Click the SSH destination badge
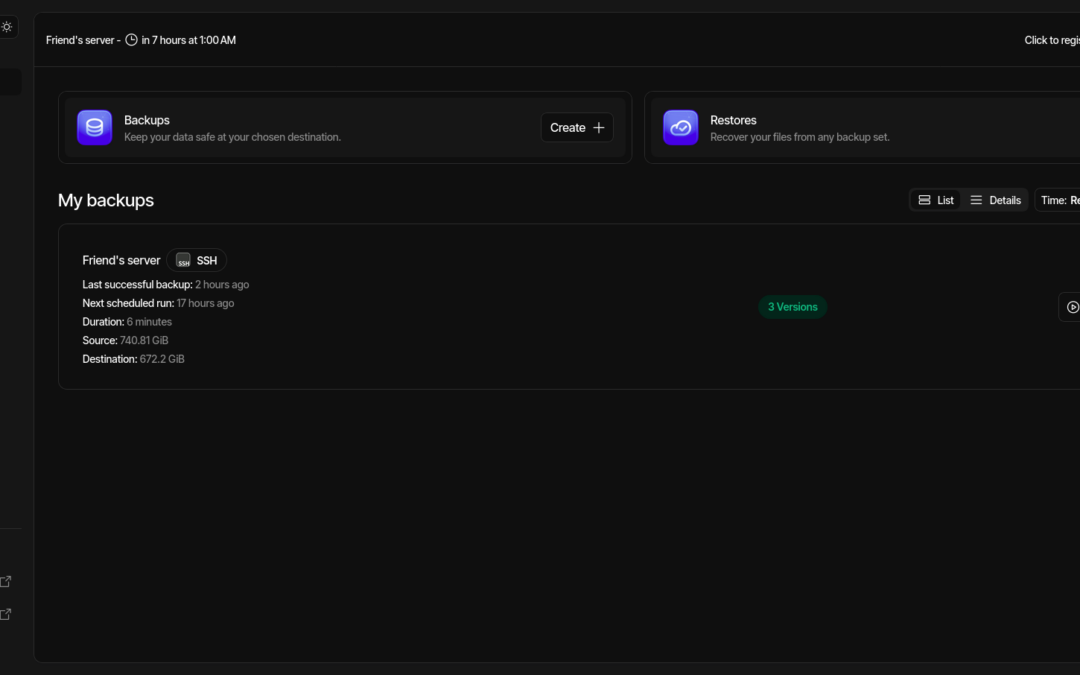 [x=197, y=260]
